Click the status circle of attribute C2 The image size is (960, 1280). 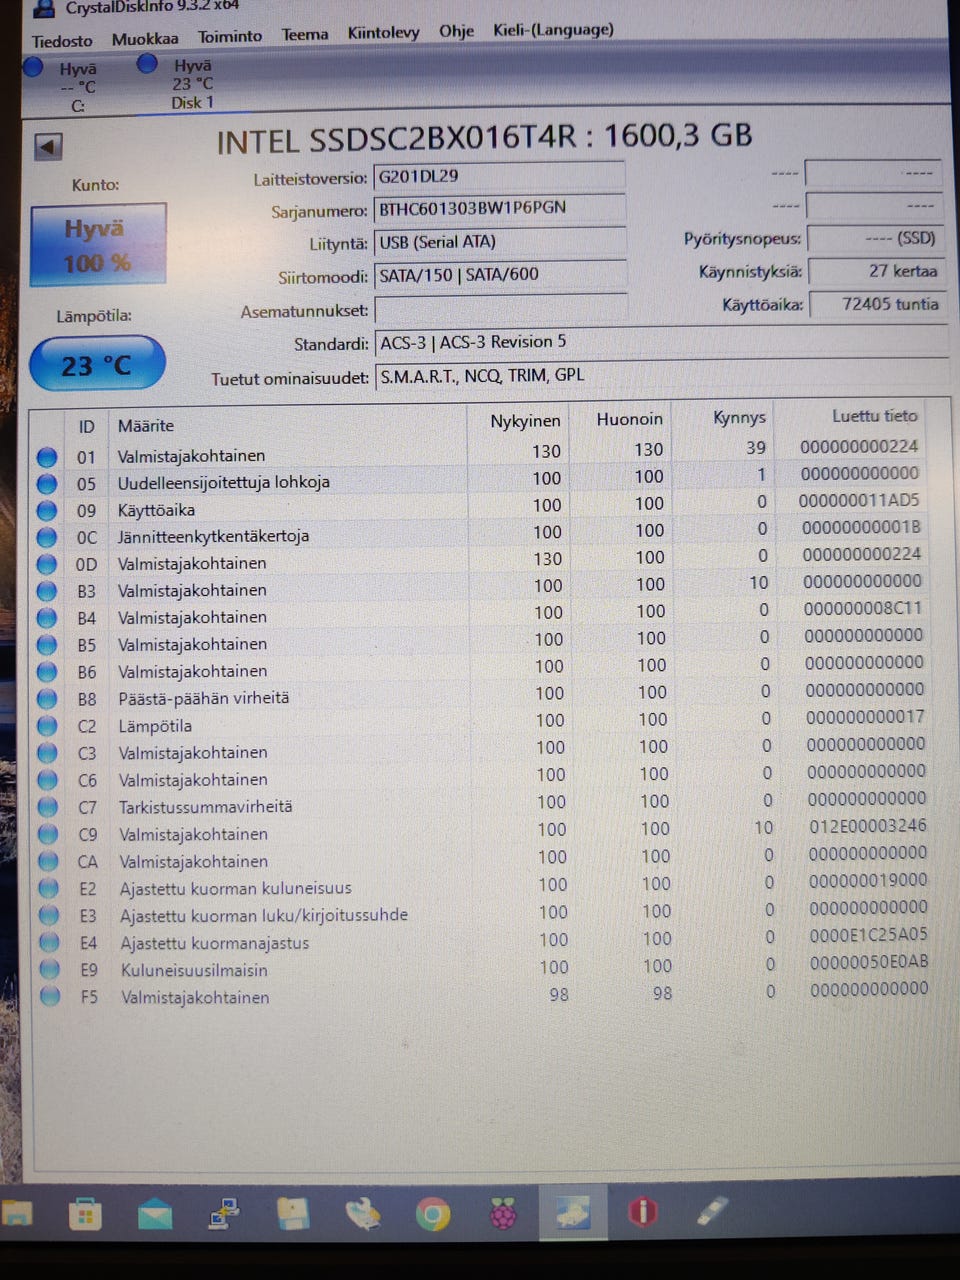47,726
